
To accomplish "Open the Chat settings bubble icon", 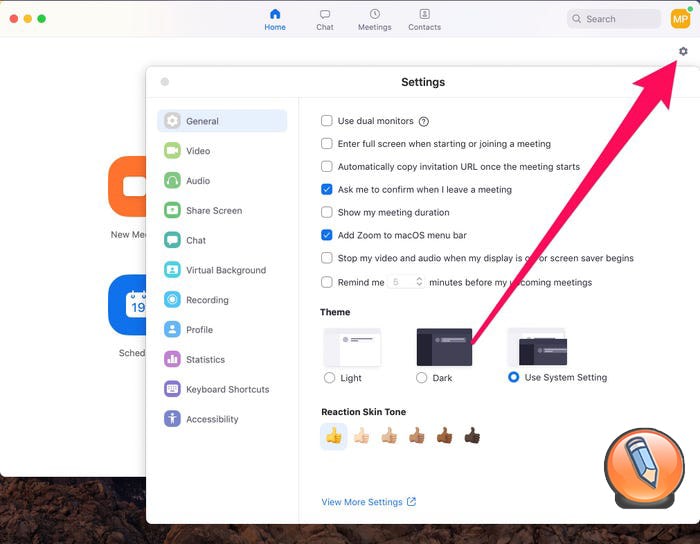I will click(x=172, y=240).
